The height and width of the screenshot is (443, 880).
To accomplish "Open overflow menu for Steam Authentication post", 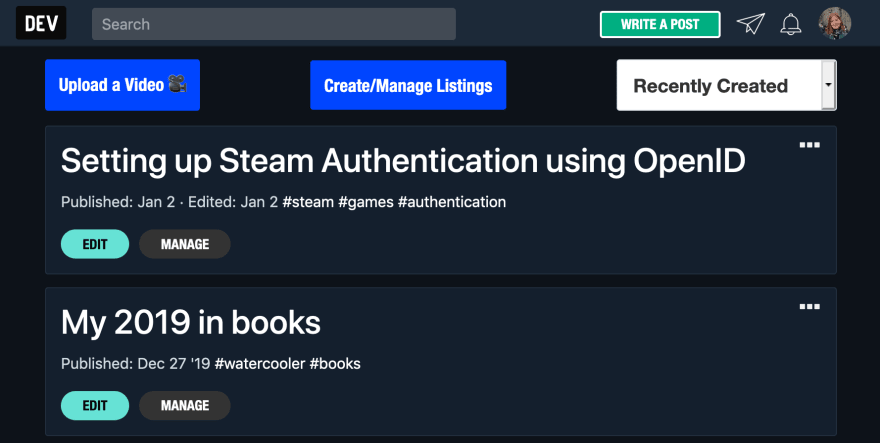I will tap(809, 145).
